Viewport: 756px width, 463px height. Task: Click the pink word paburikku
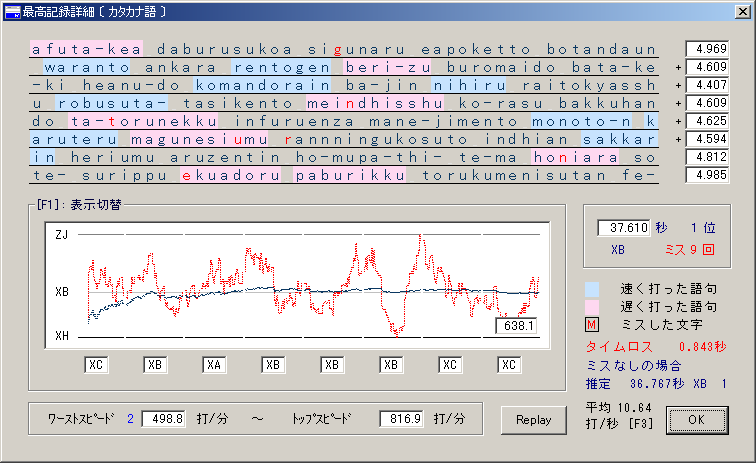(x=350, y=175)
